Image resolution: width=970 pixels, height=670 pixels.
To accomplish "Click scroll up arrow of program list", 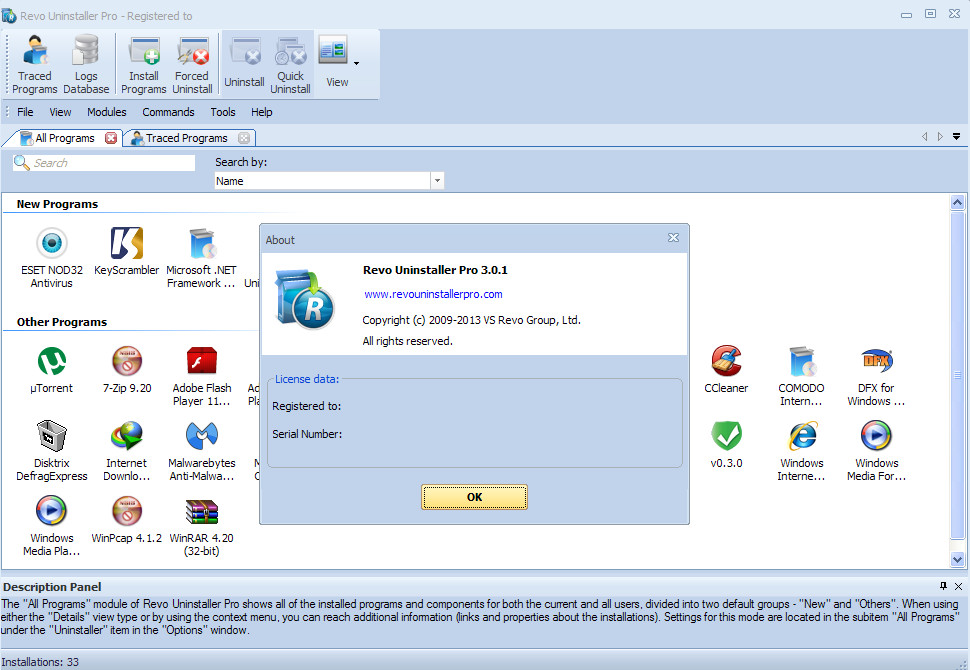I will pyautogui.click(x=957, y=202).
